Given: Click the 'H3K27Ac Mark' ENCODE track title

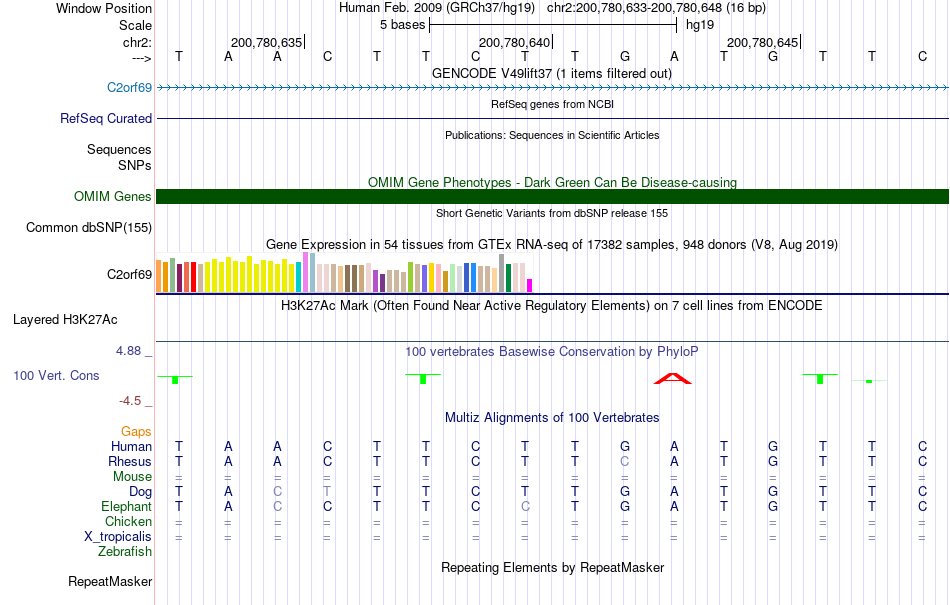Looking at the screenshot, I should click(552, 305).
